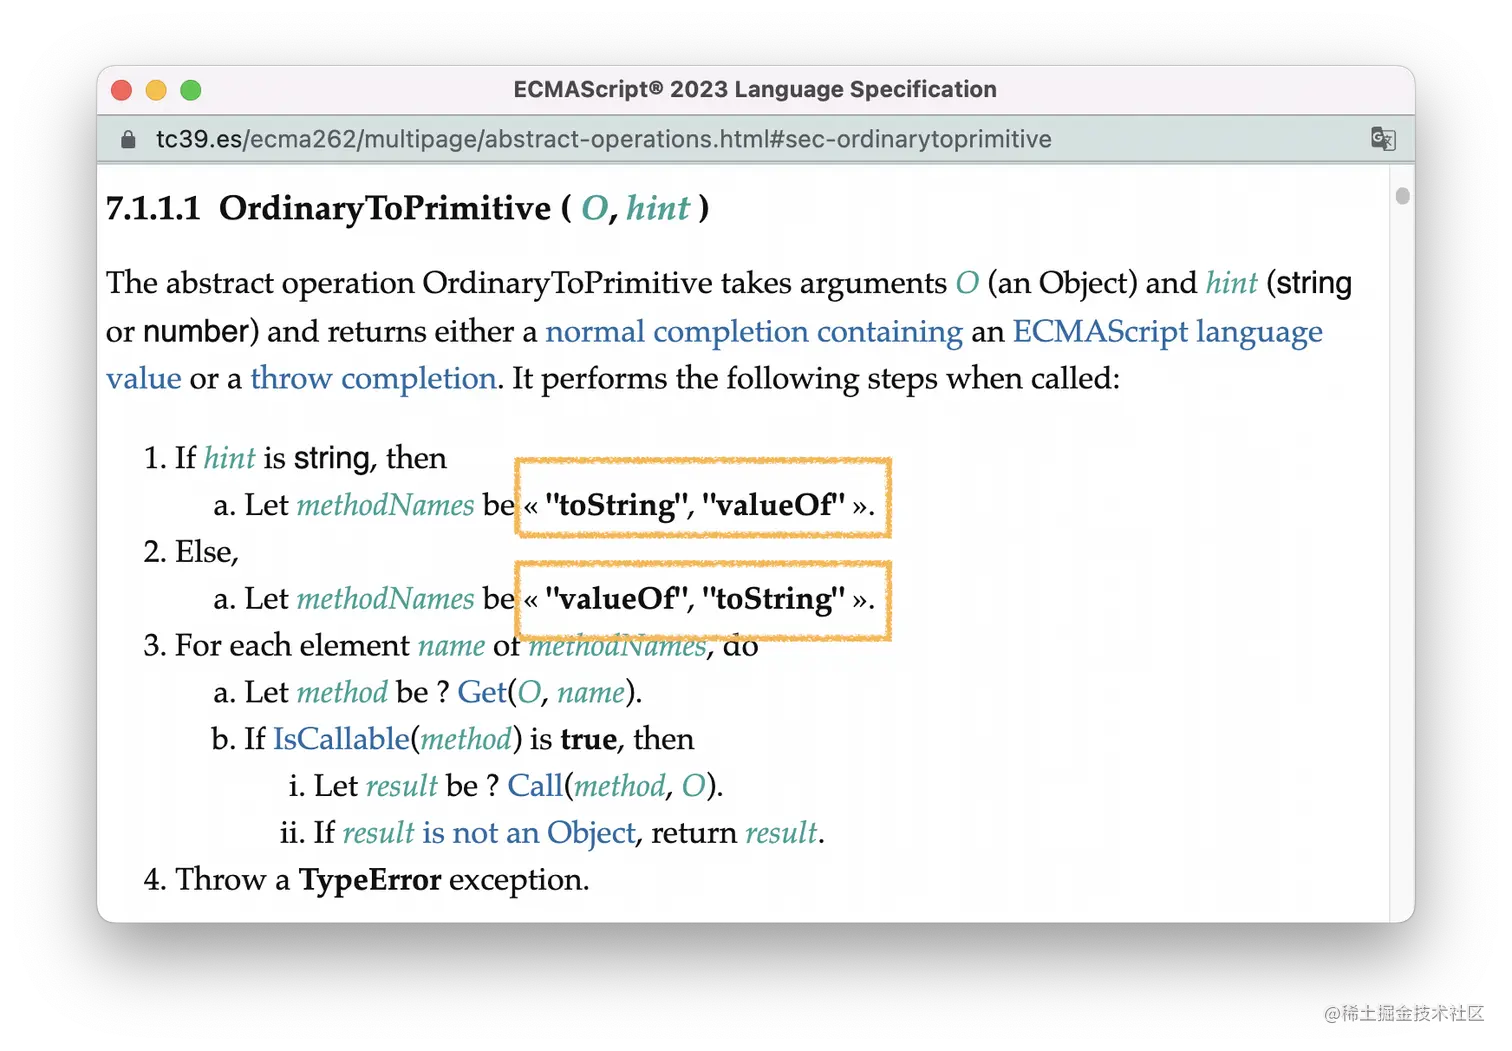Open the Google Translate icon in address bar
Screen dimensions: 1512x1051
click(1383, 139)
